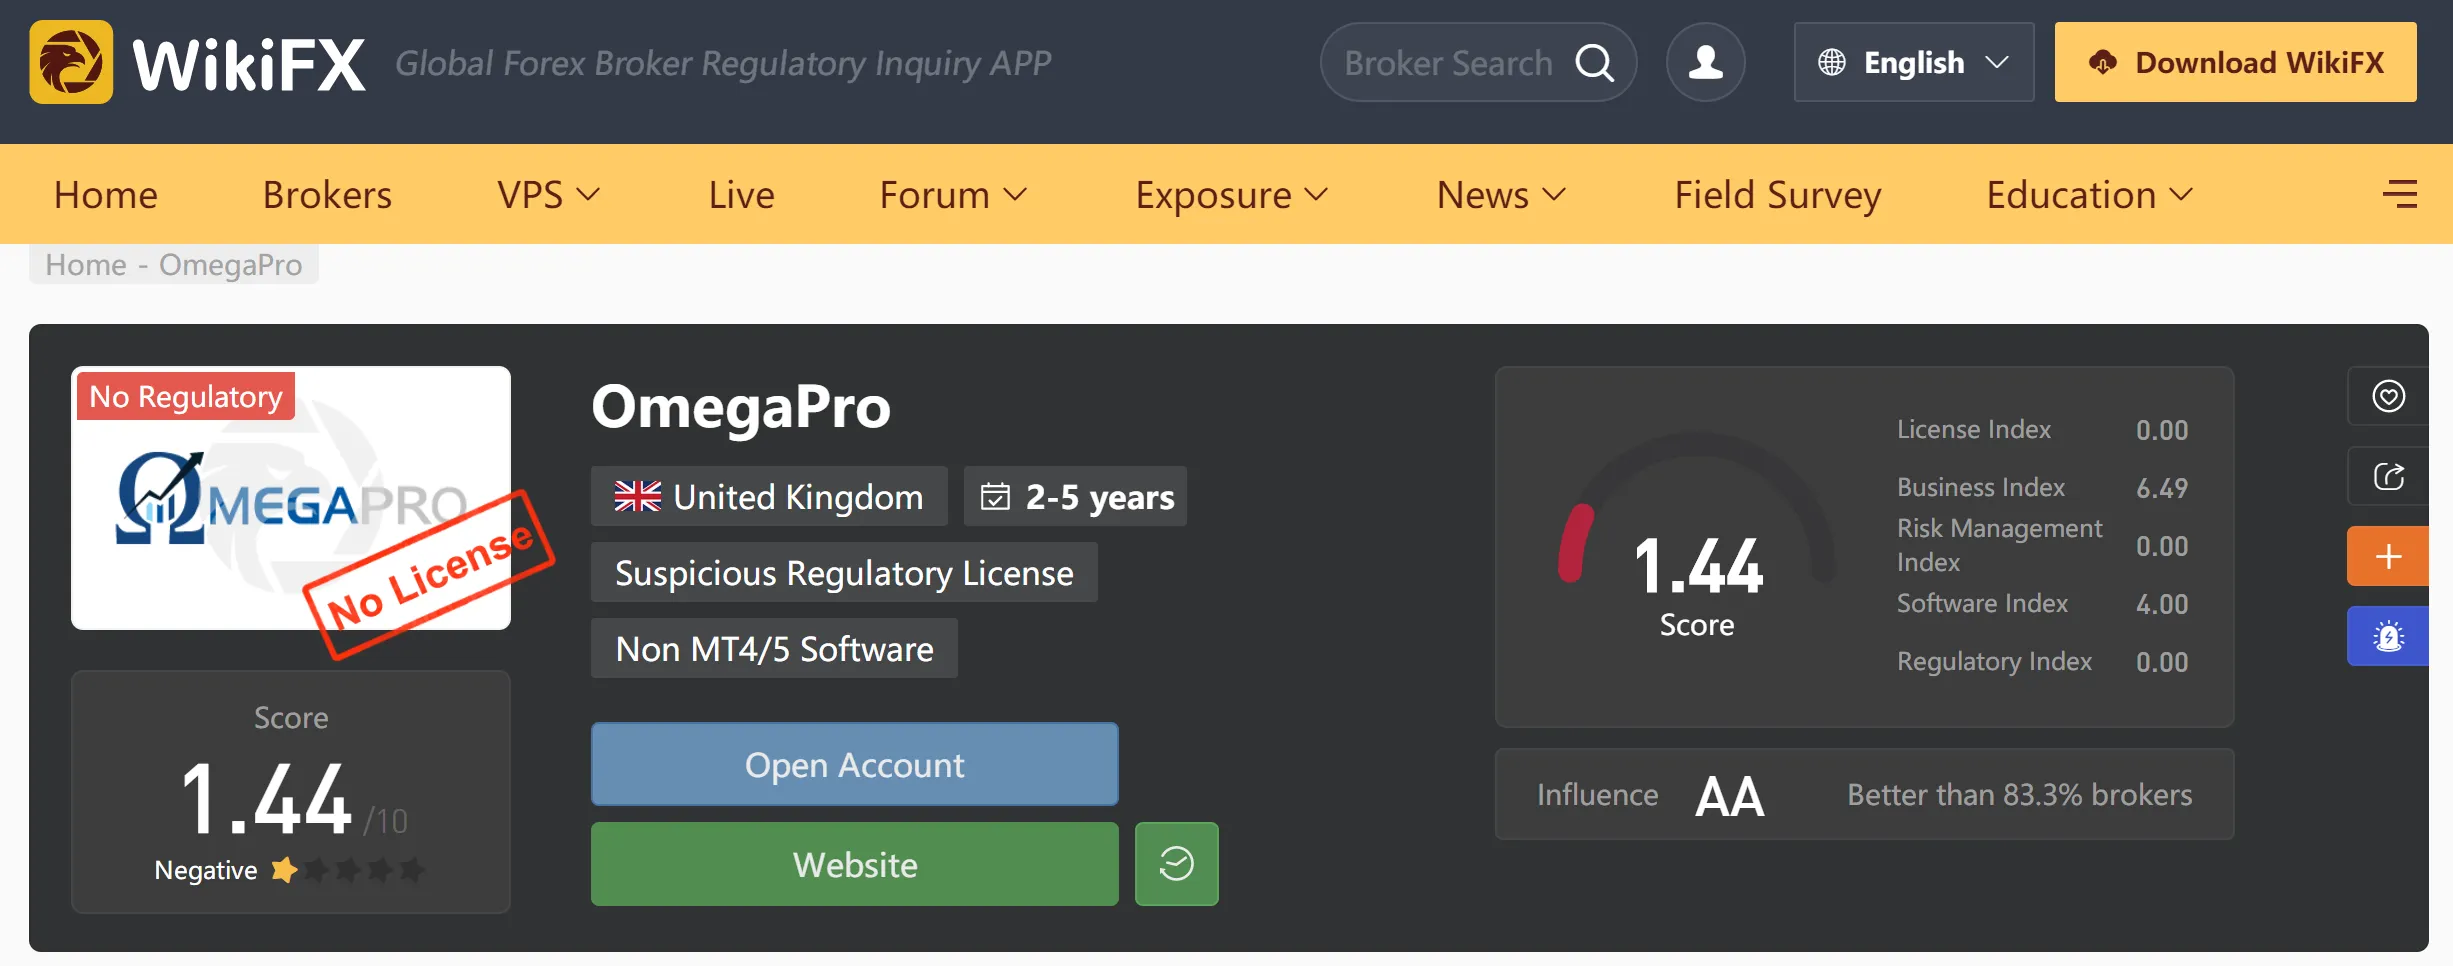
Task: Click the WikiFX brand name
Action: pos(249,64)
